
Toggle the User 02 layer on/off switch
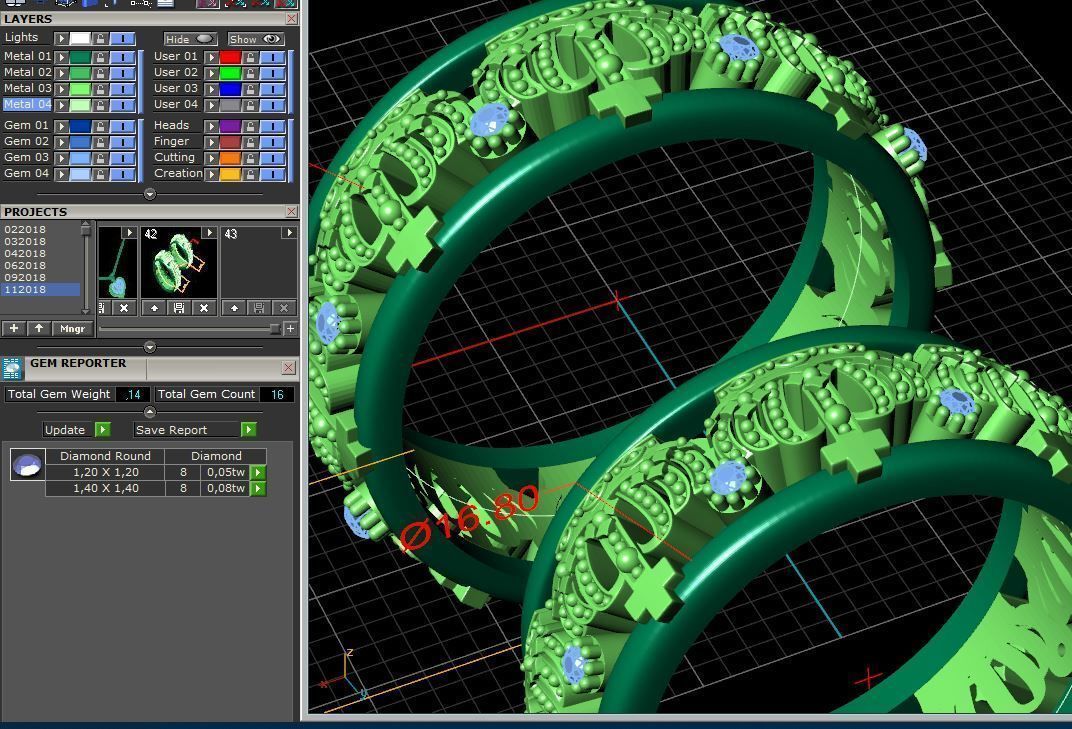coord(273,73)
